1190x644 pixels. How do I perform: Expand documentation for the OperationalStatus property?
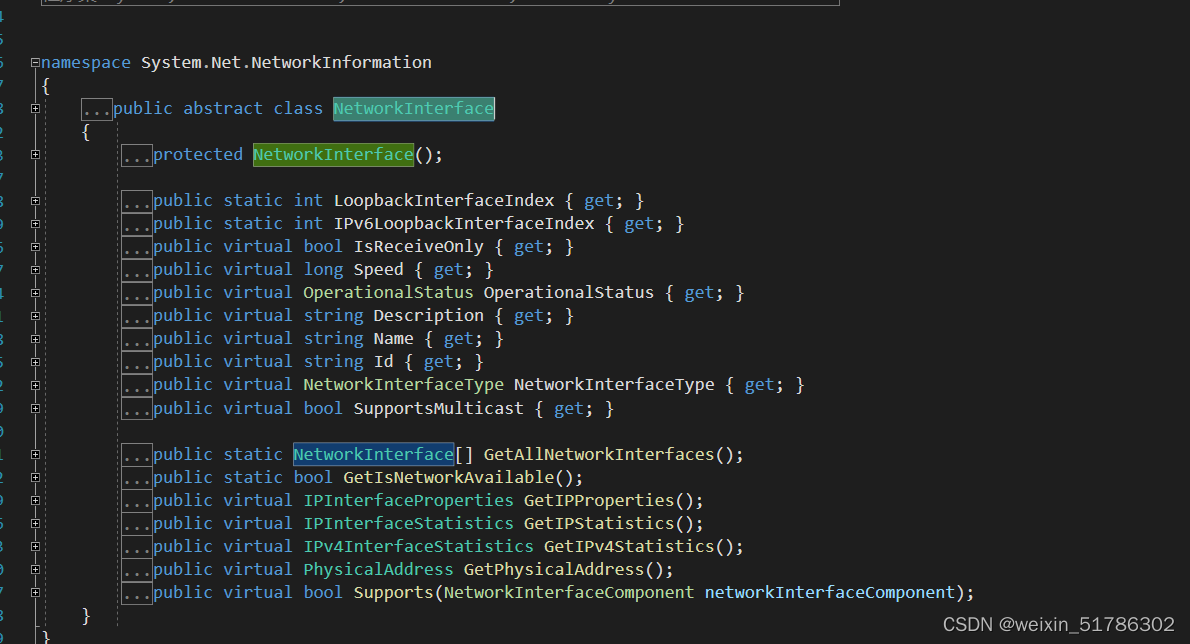coord(137,292)
